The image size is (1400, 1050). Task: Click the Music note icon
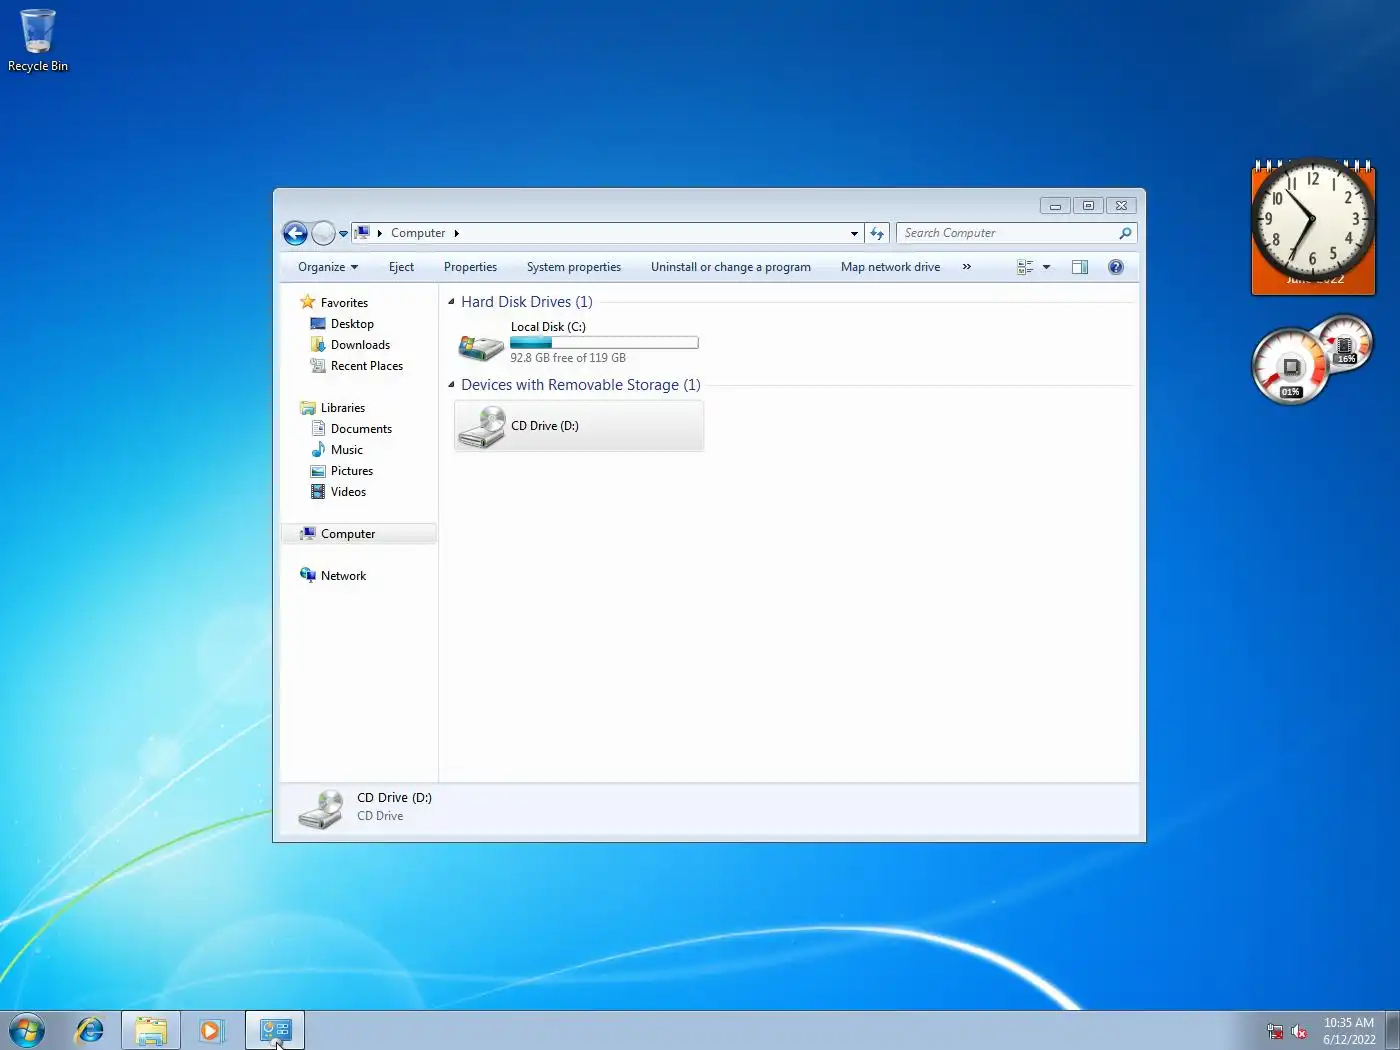(318, 450)
